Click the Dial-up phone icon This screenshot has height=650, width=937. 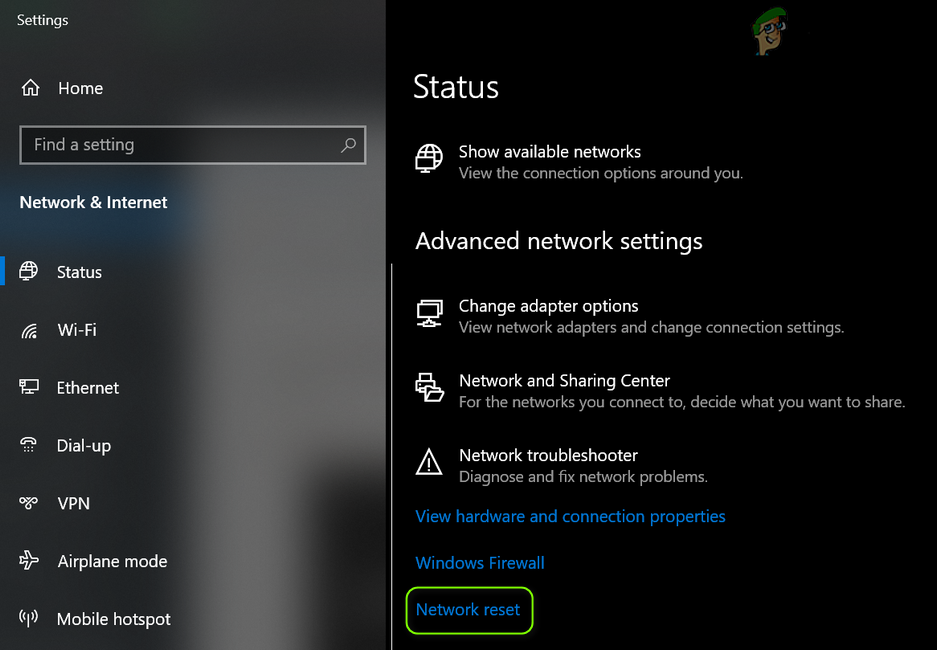[x=29, y=445]
